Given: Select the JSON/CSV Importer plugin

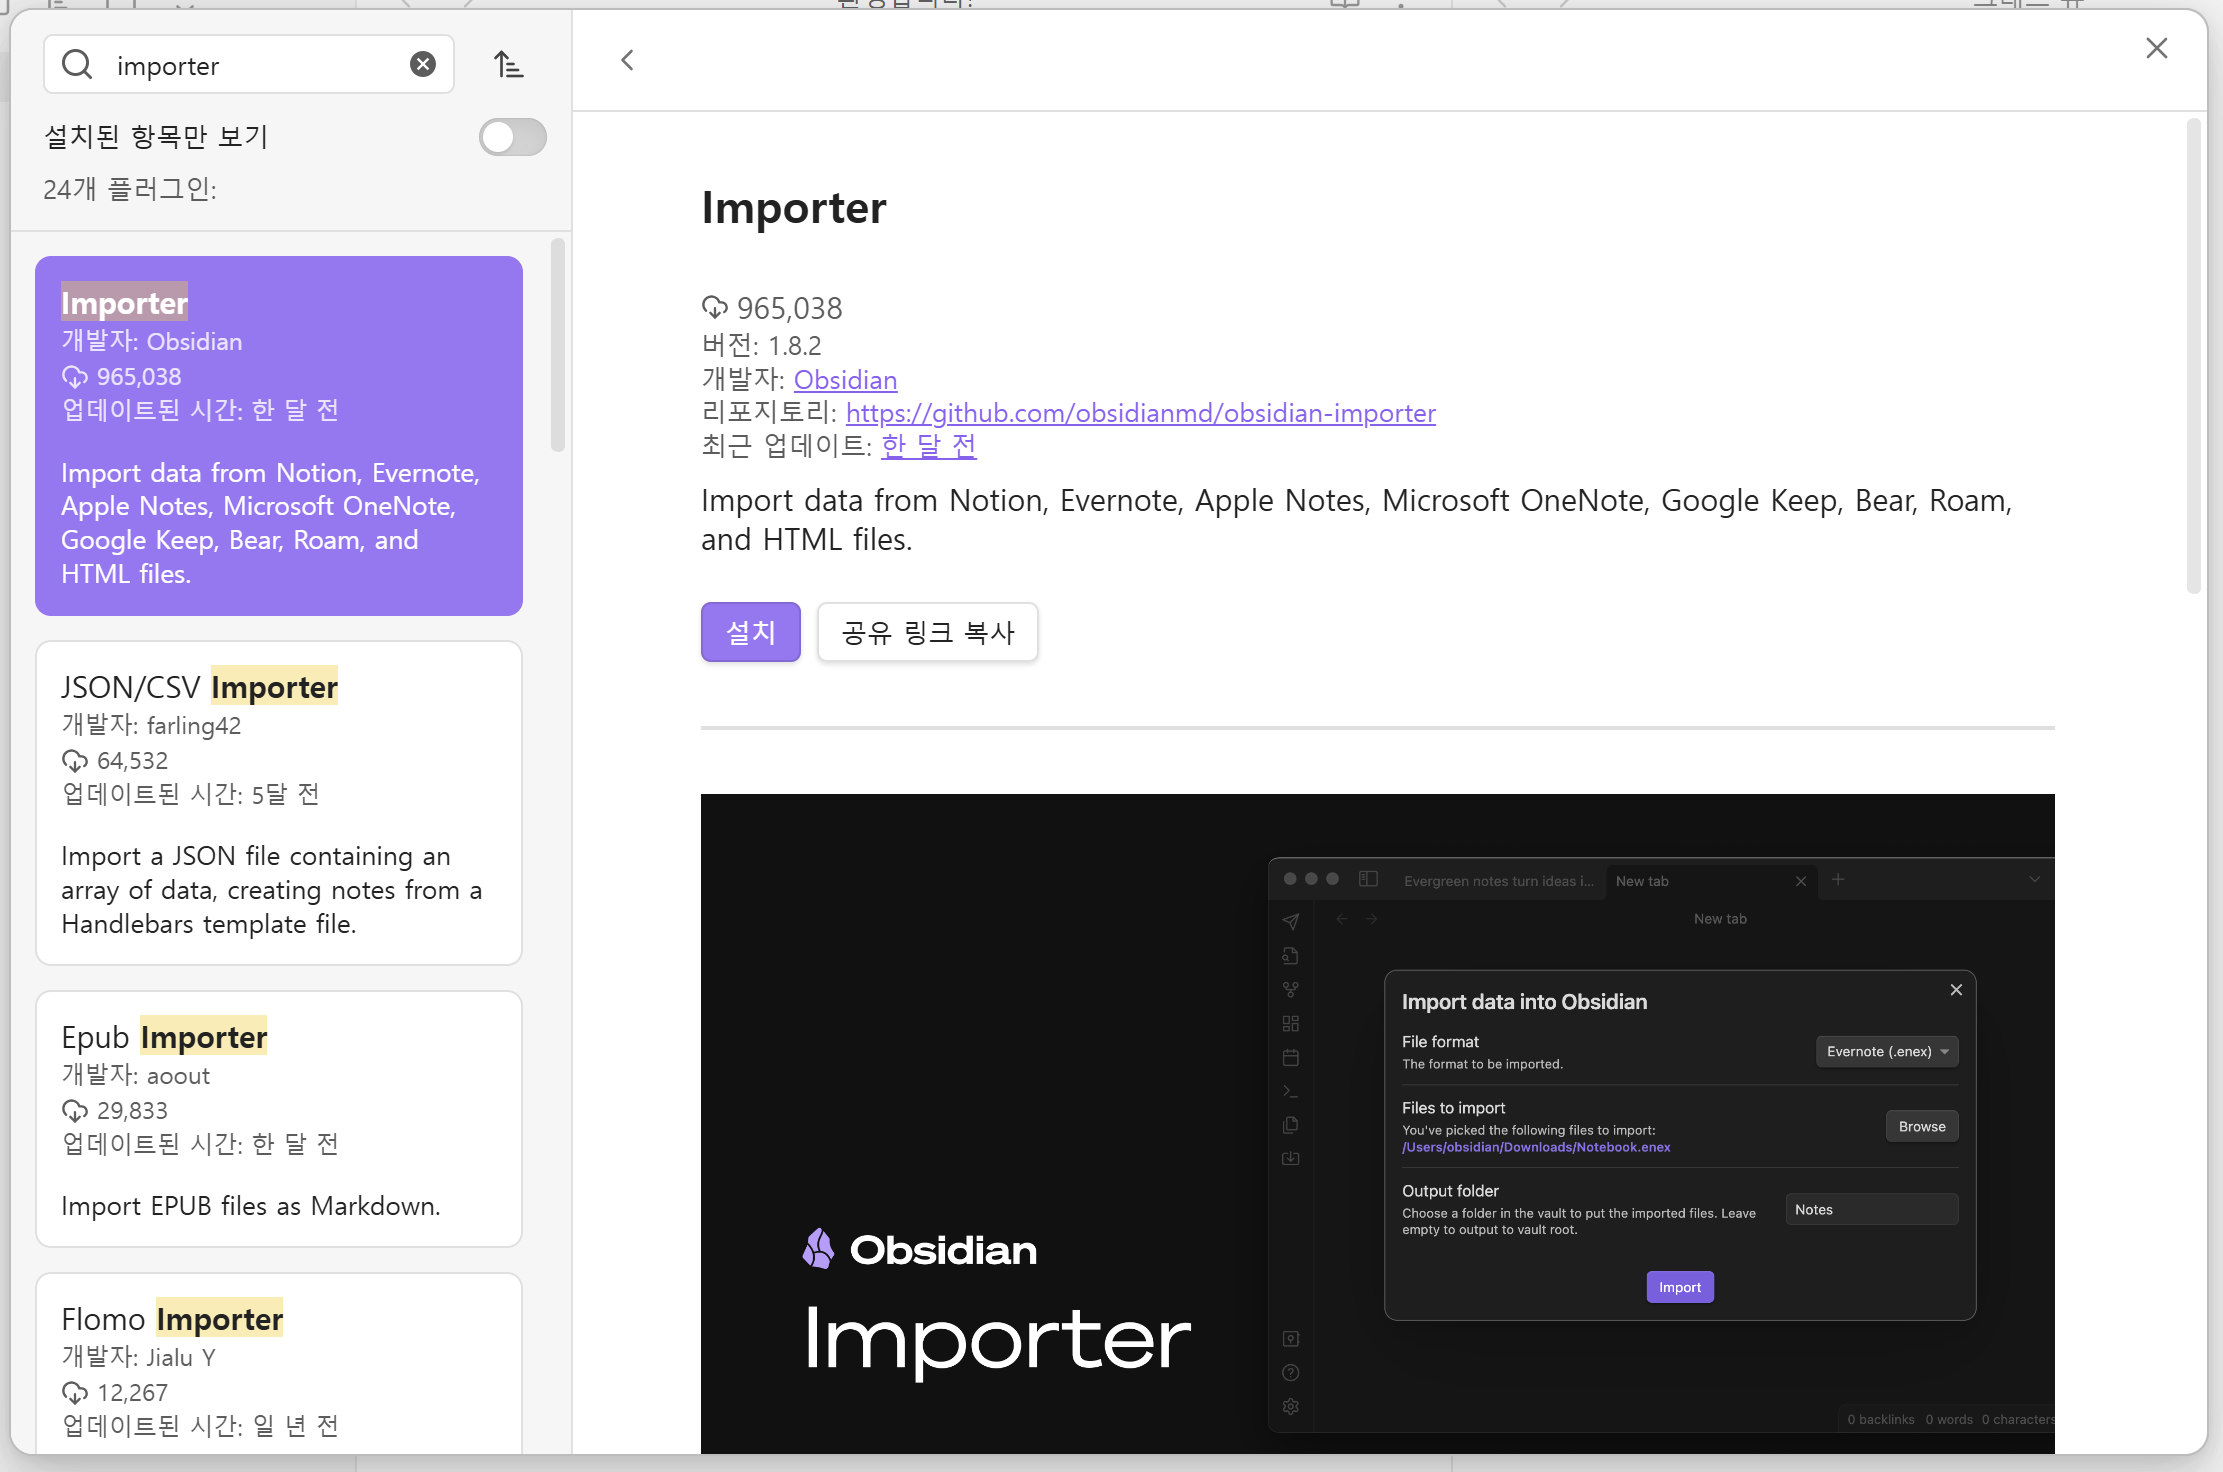Looking at the screenshot, I should pos(279,802).
